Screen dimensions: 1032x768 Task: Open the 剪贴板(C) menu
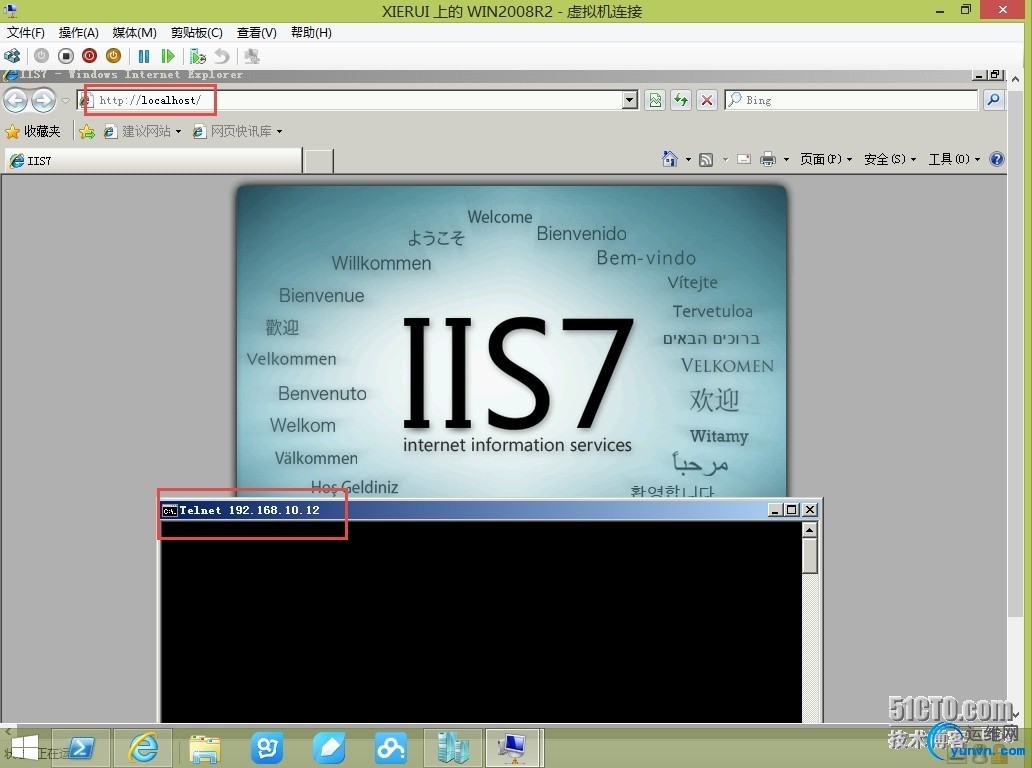pyautogui.click(x=197, y=32)
